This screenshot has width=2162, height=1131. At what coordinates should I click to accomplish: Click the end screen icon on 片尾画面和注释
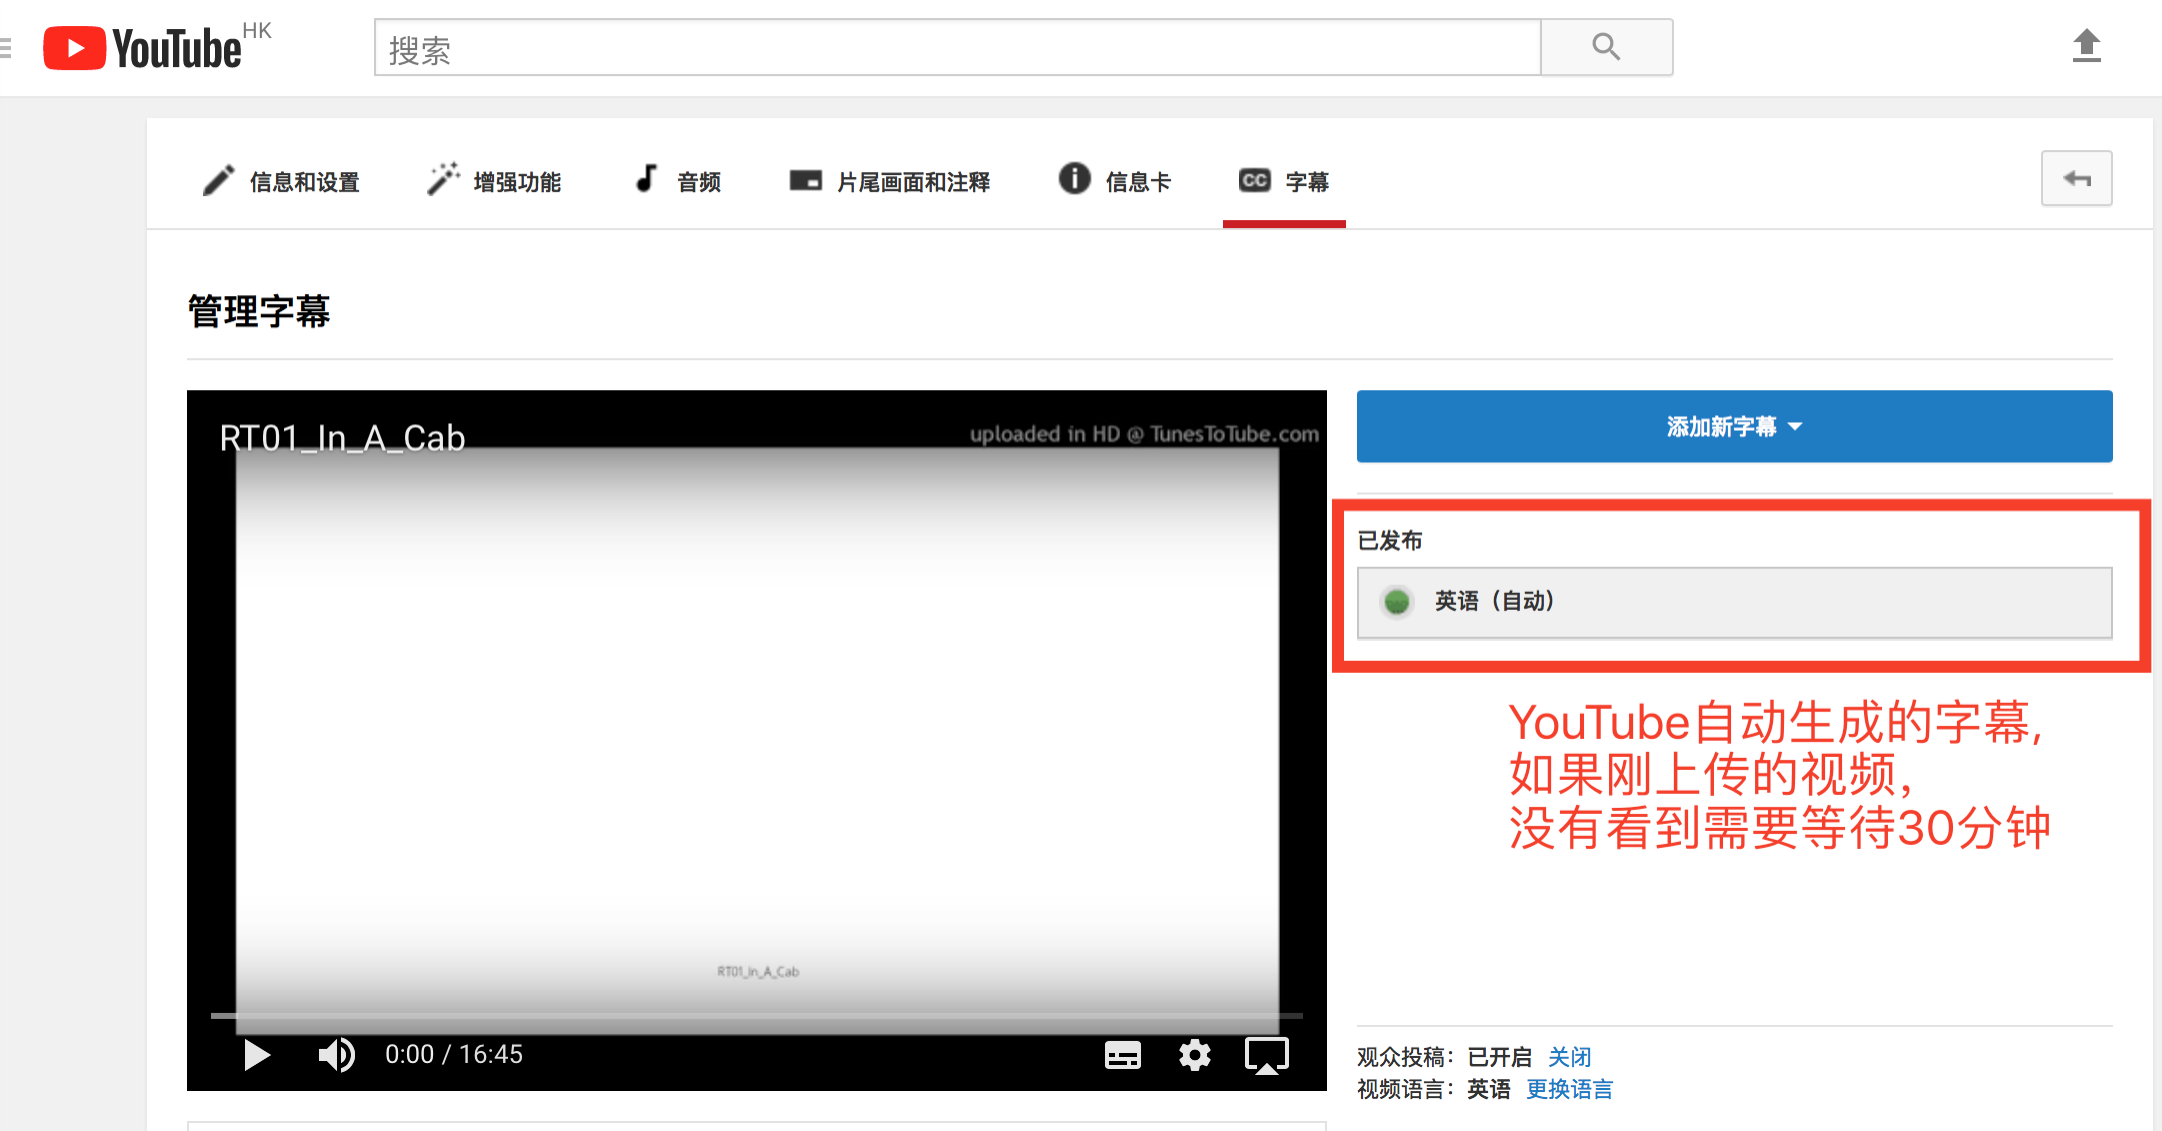click(x=806, y=180)
